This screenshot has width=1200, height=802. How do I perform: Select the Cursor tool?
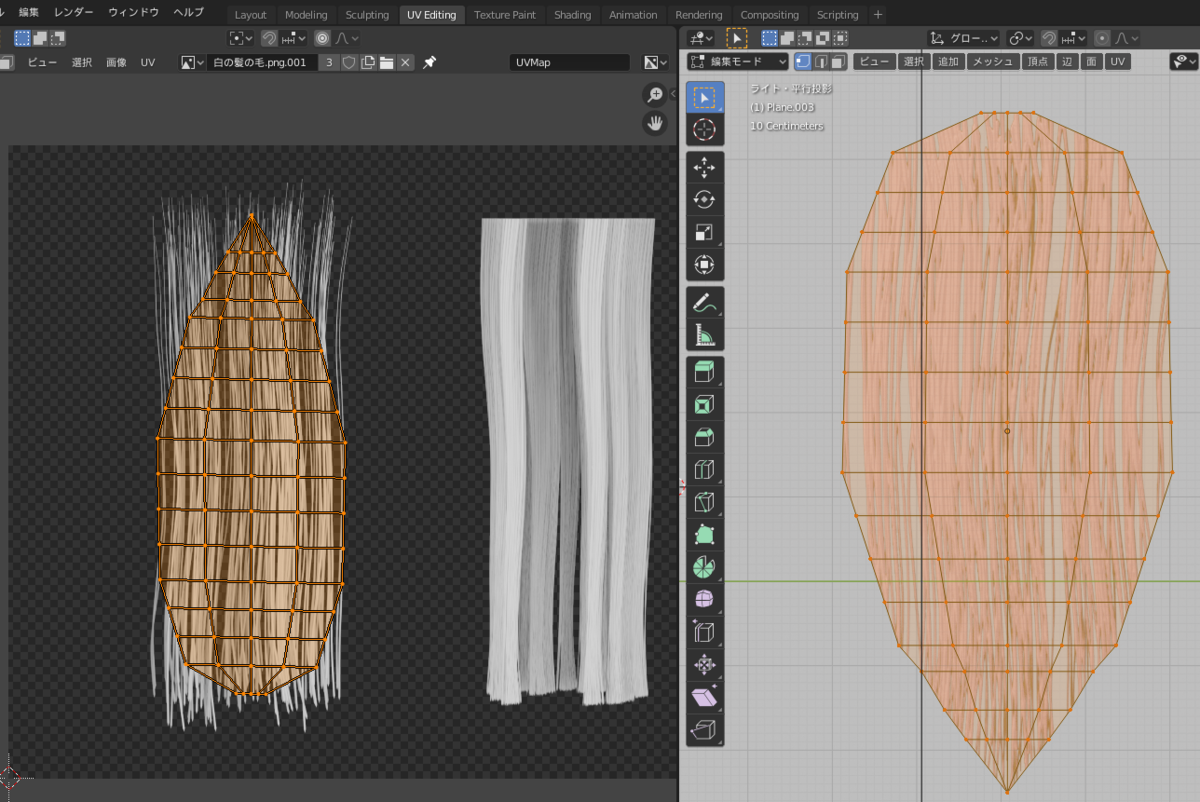705,130
